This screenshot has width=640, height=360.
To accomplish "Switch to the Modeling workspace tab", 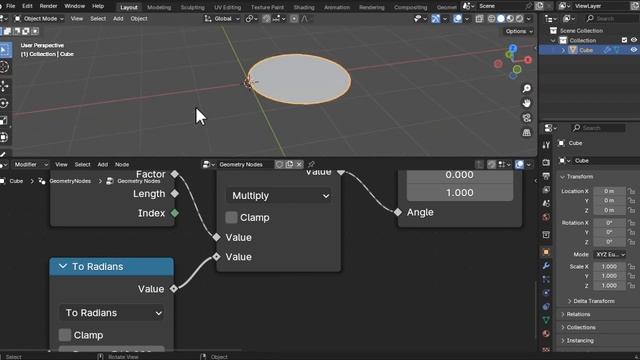I will (x=159, y=7).
